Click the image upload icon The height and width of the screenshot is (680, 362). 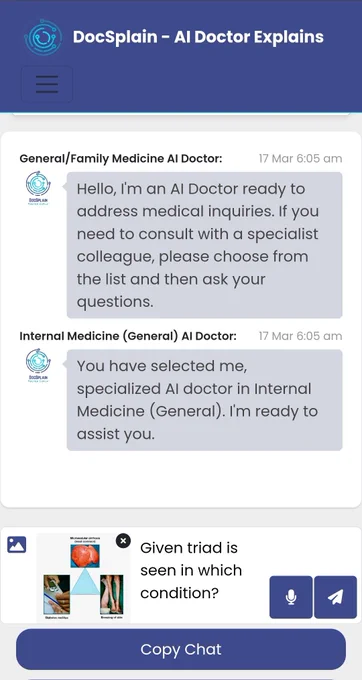point(17,544)
